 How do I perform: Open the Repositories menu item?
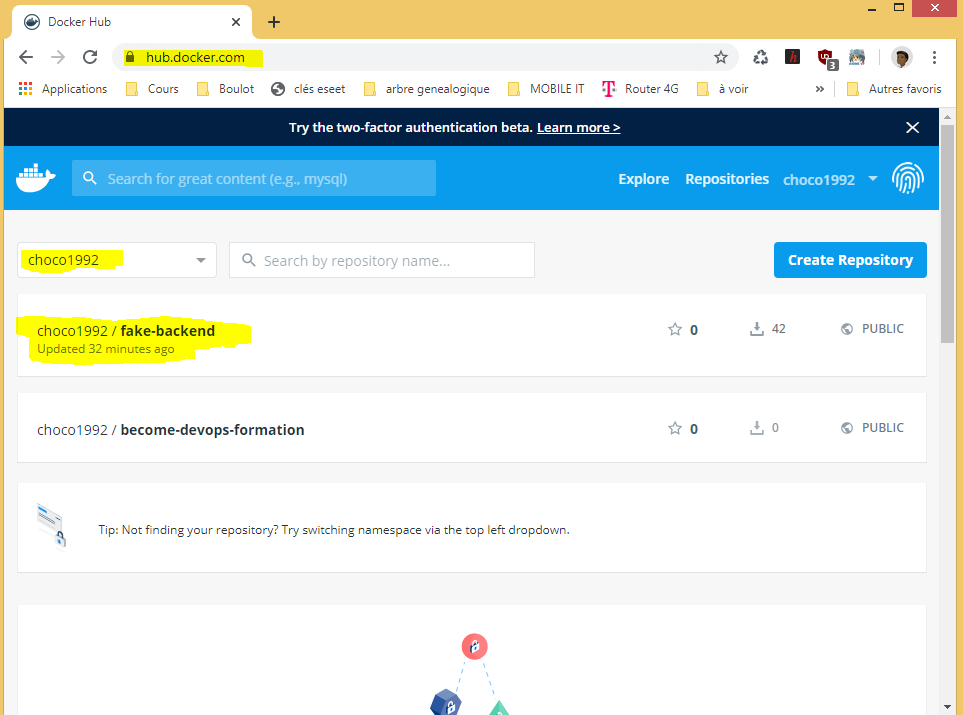(727, 179)
